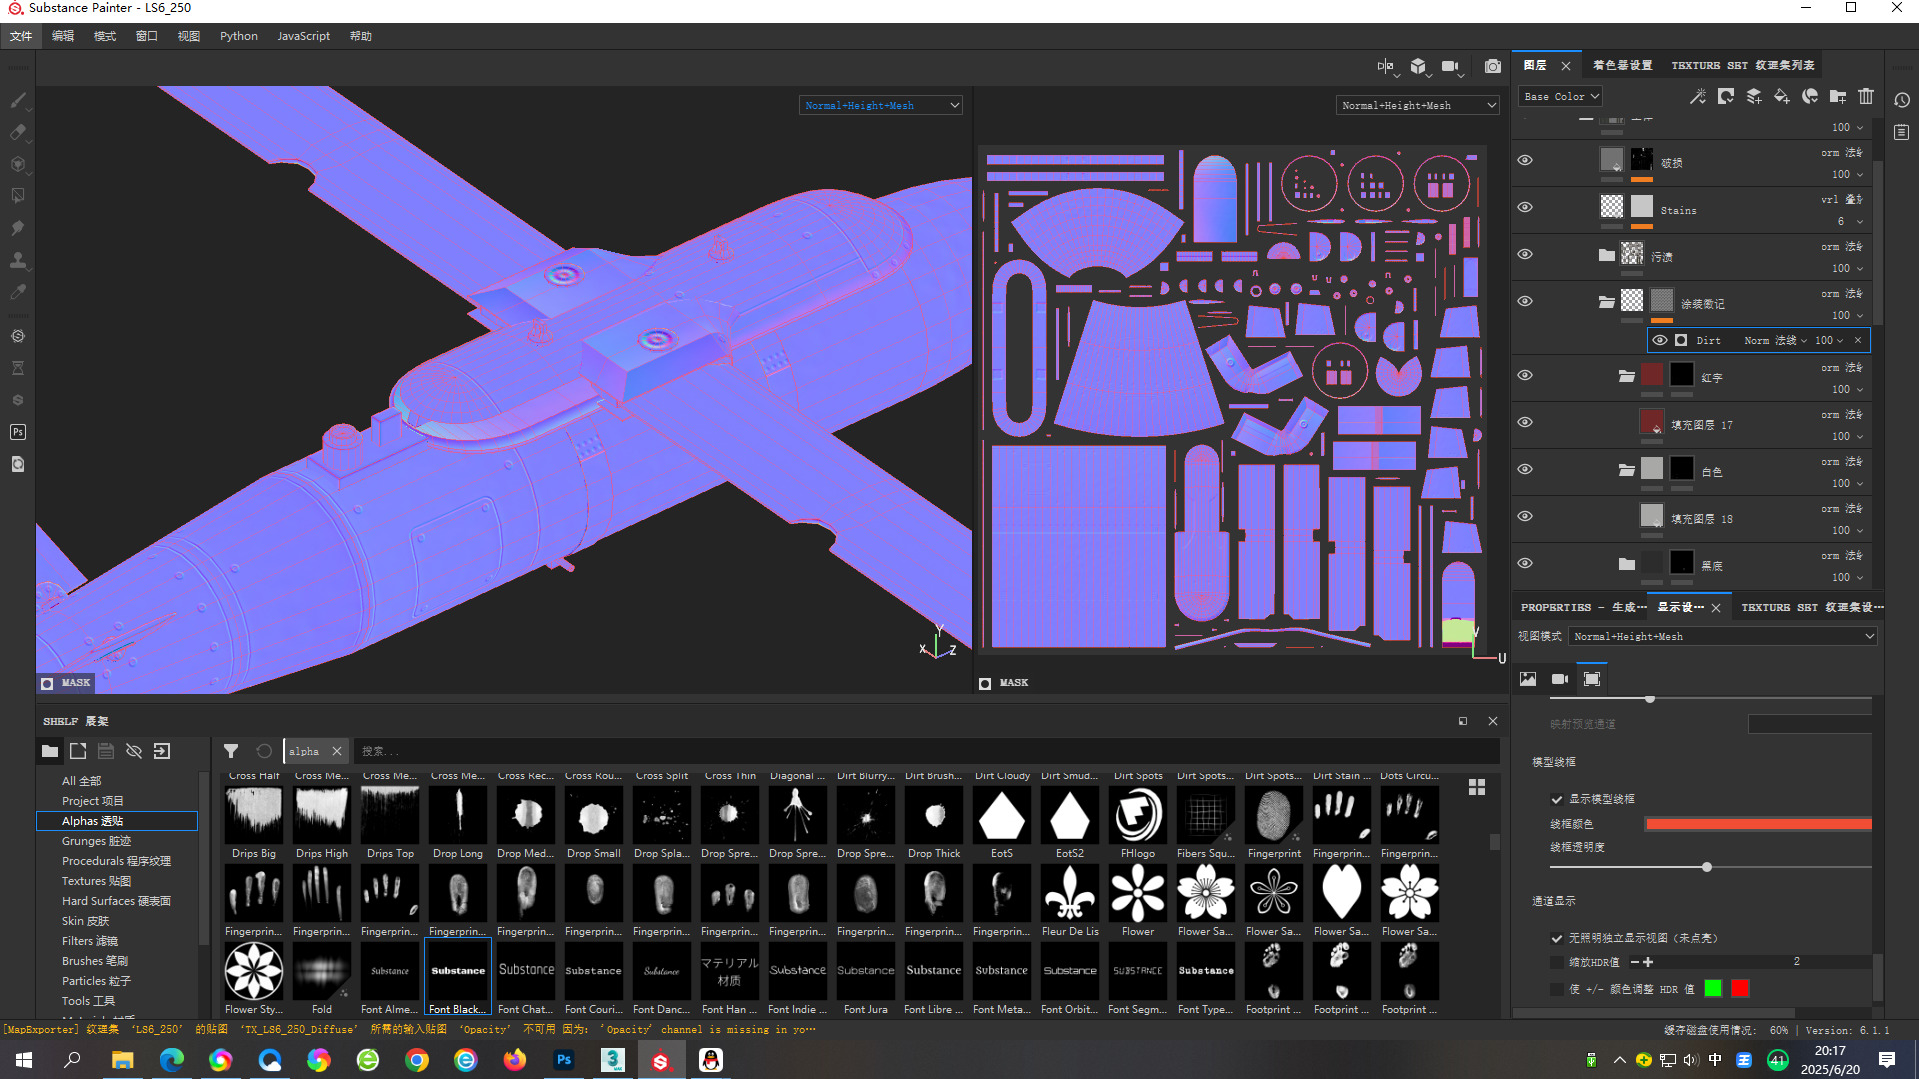
Task: Add a new folder to layer stack
Action: click(1838, 96)
